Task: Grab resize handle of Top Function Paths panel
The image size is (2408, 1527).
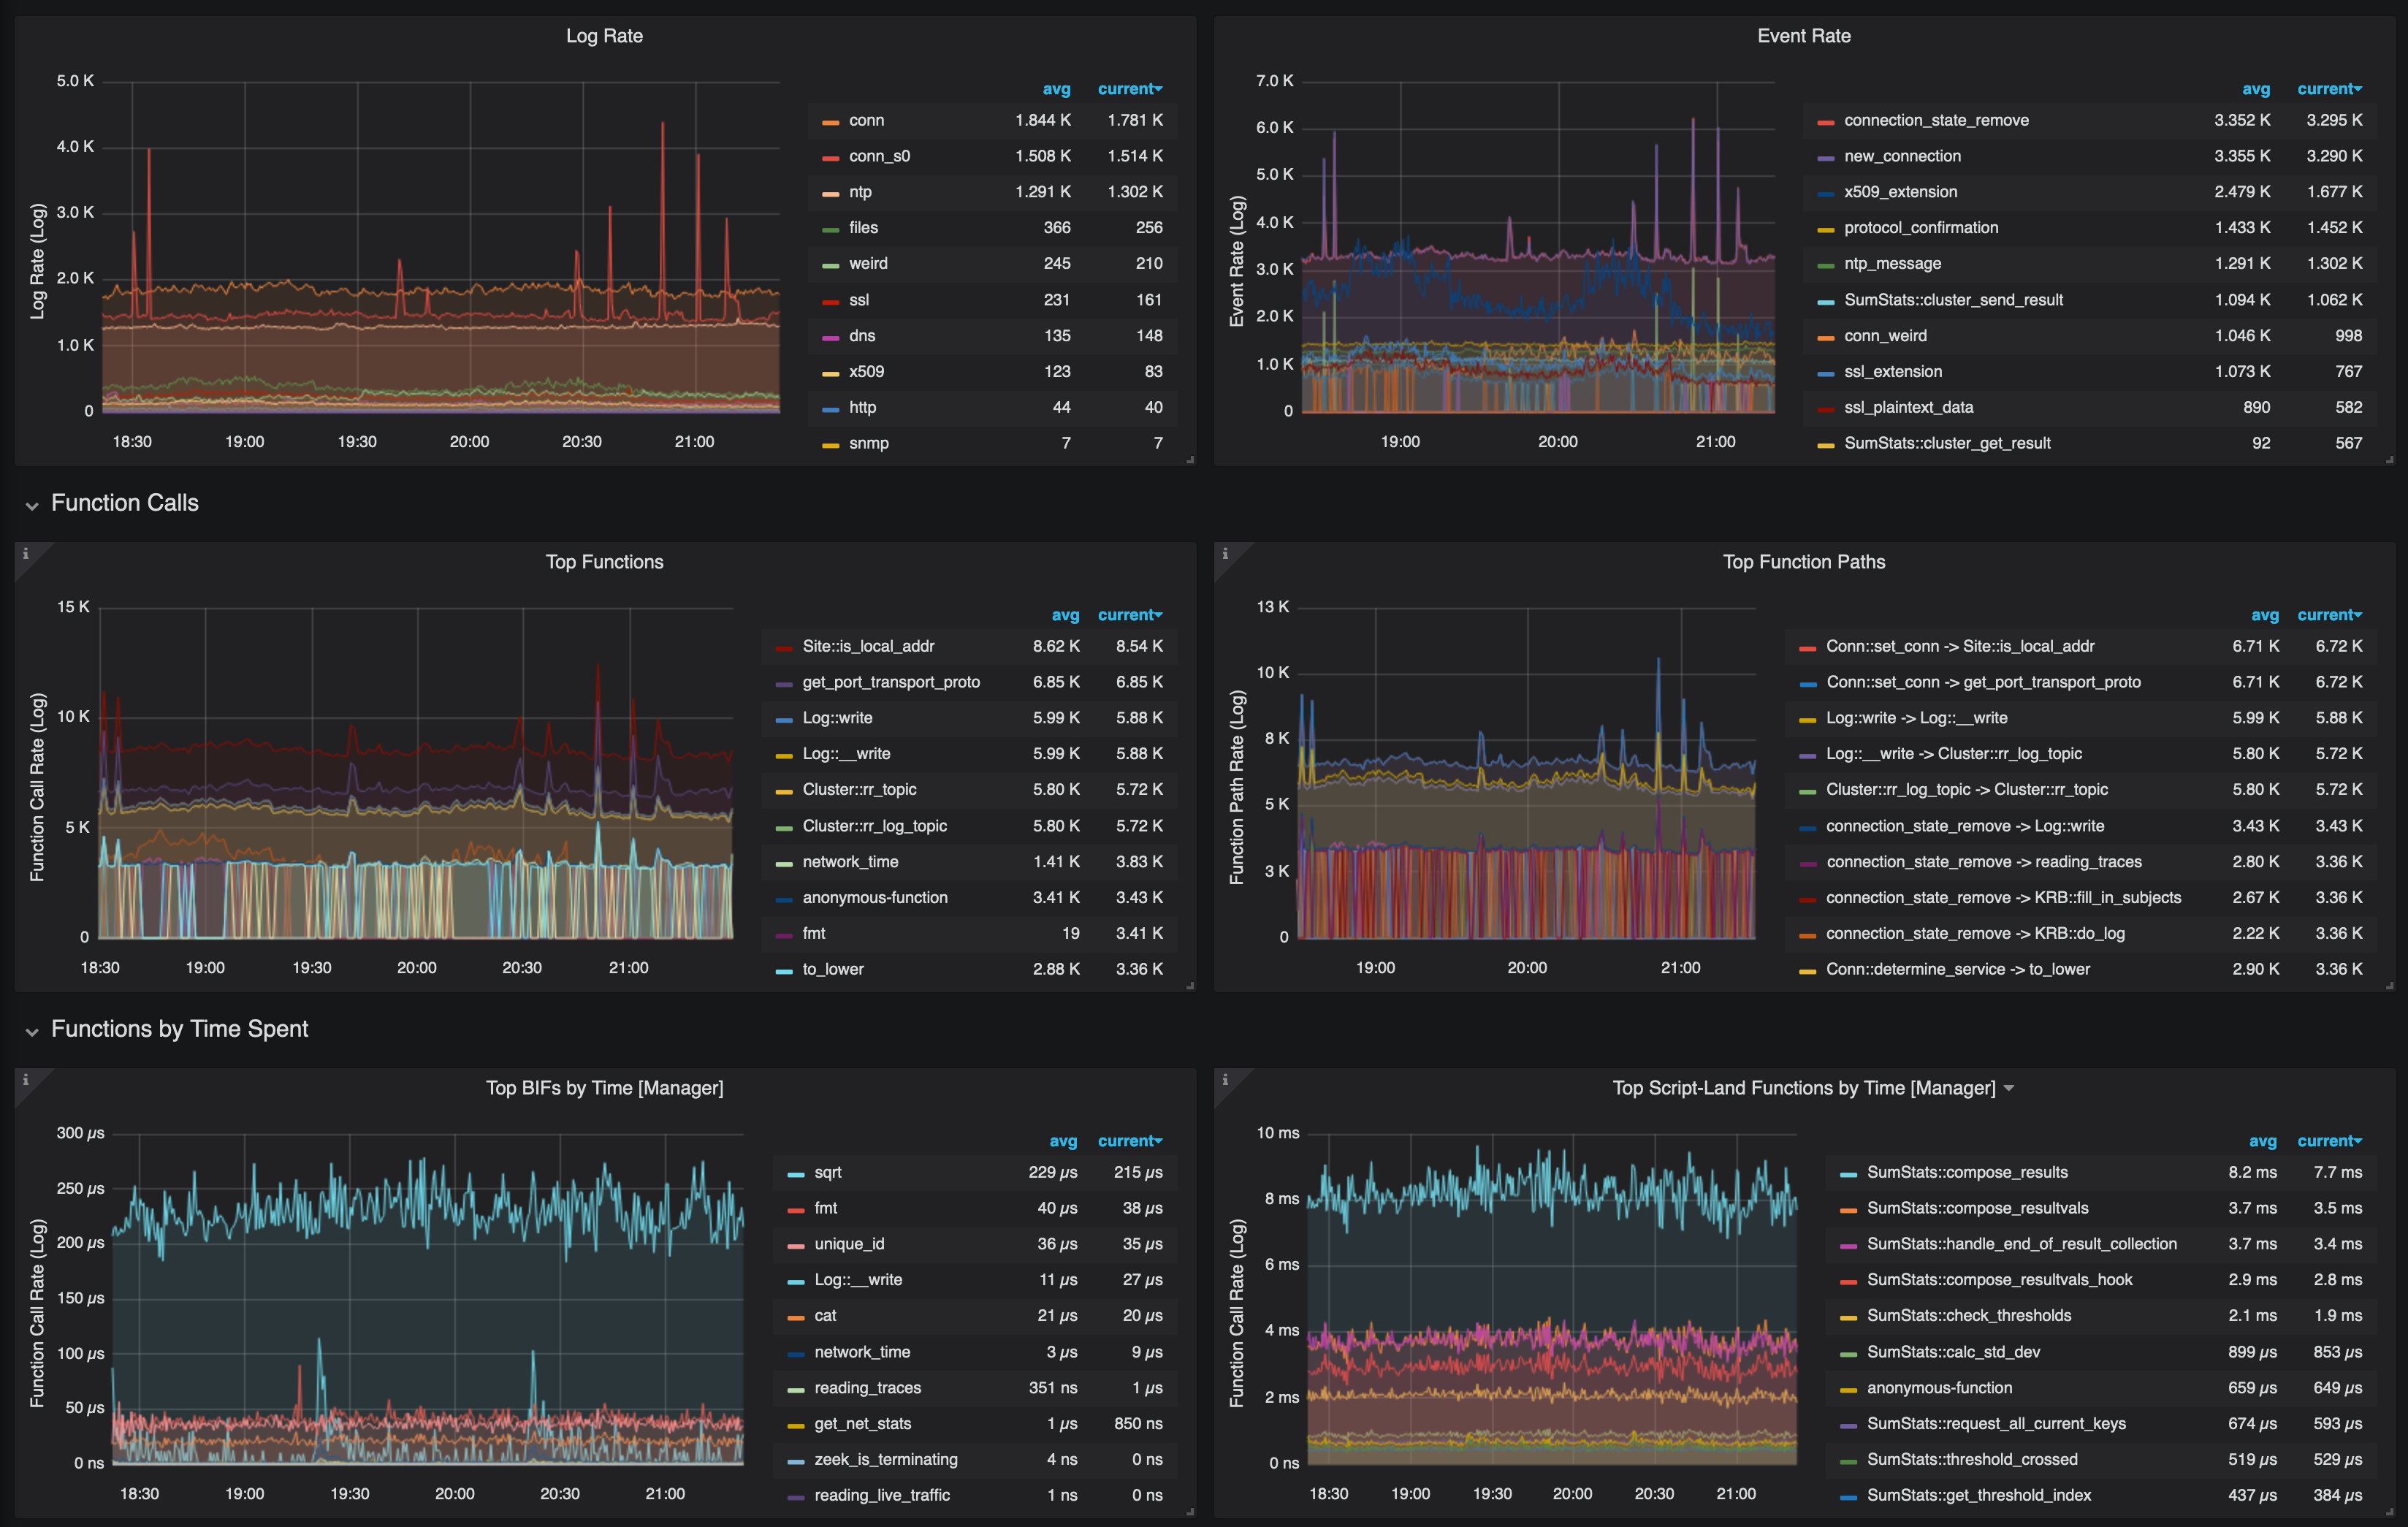Action: [2389, 986]
